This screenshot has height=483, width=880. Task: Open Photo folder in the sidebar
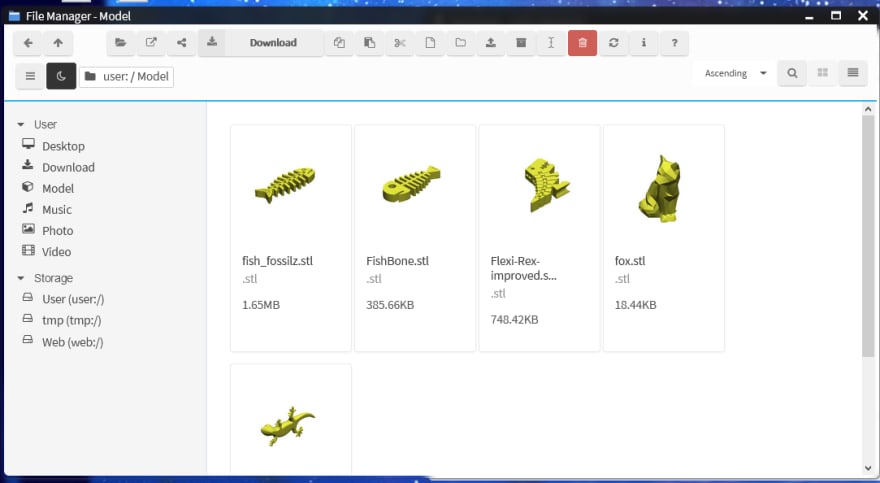(48, 231)
